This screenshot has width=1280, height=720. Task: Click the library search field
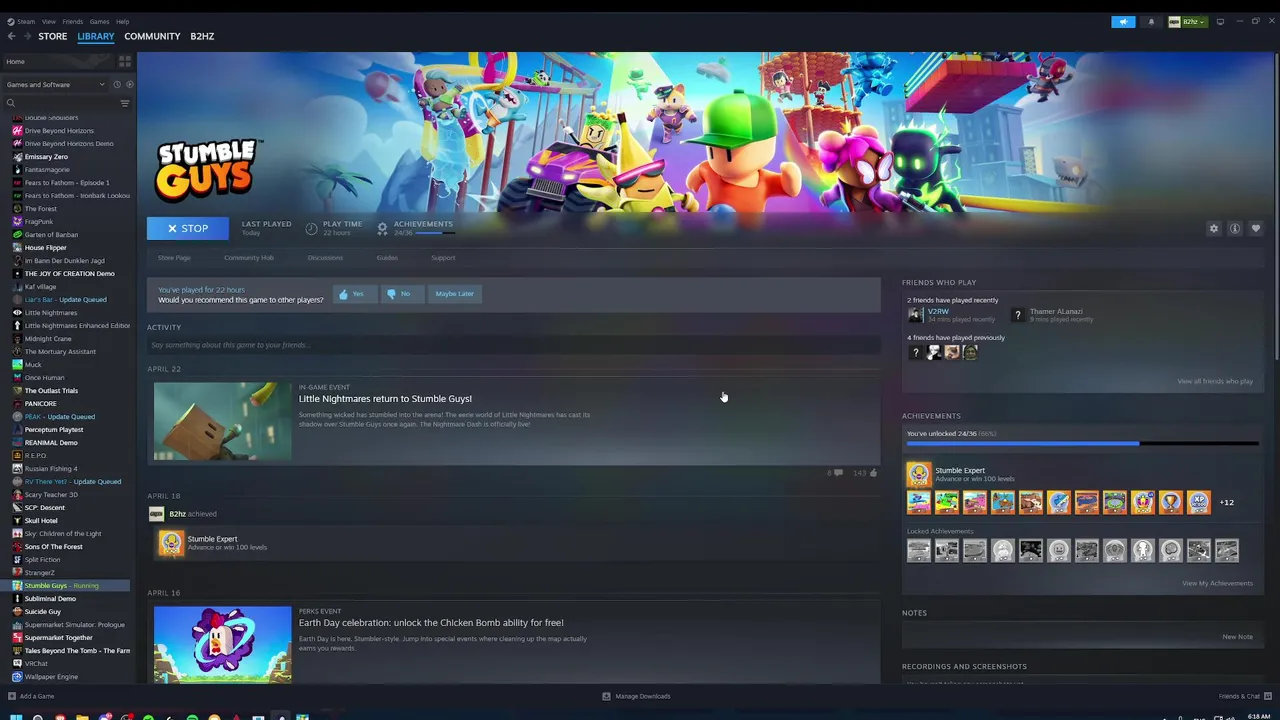tap(60, 103)
